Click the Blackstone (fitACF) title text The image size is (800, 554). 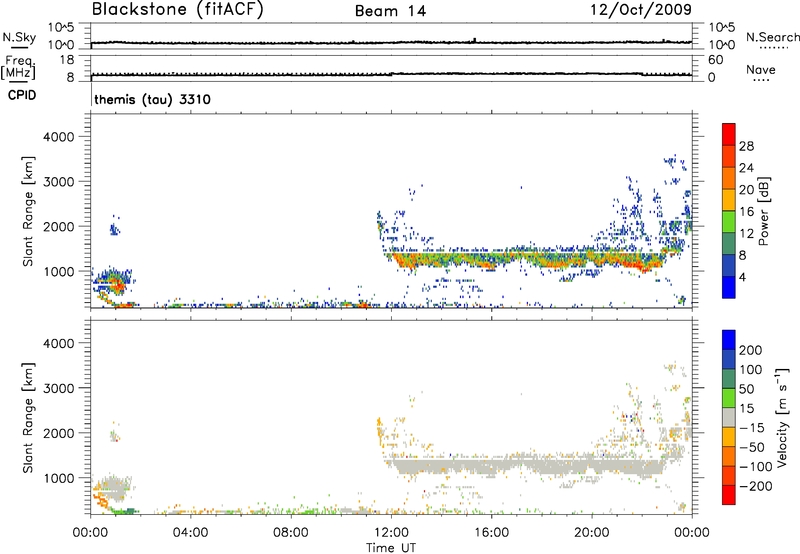[x=177, y=10]
